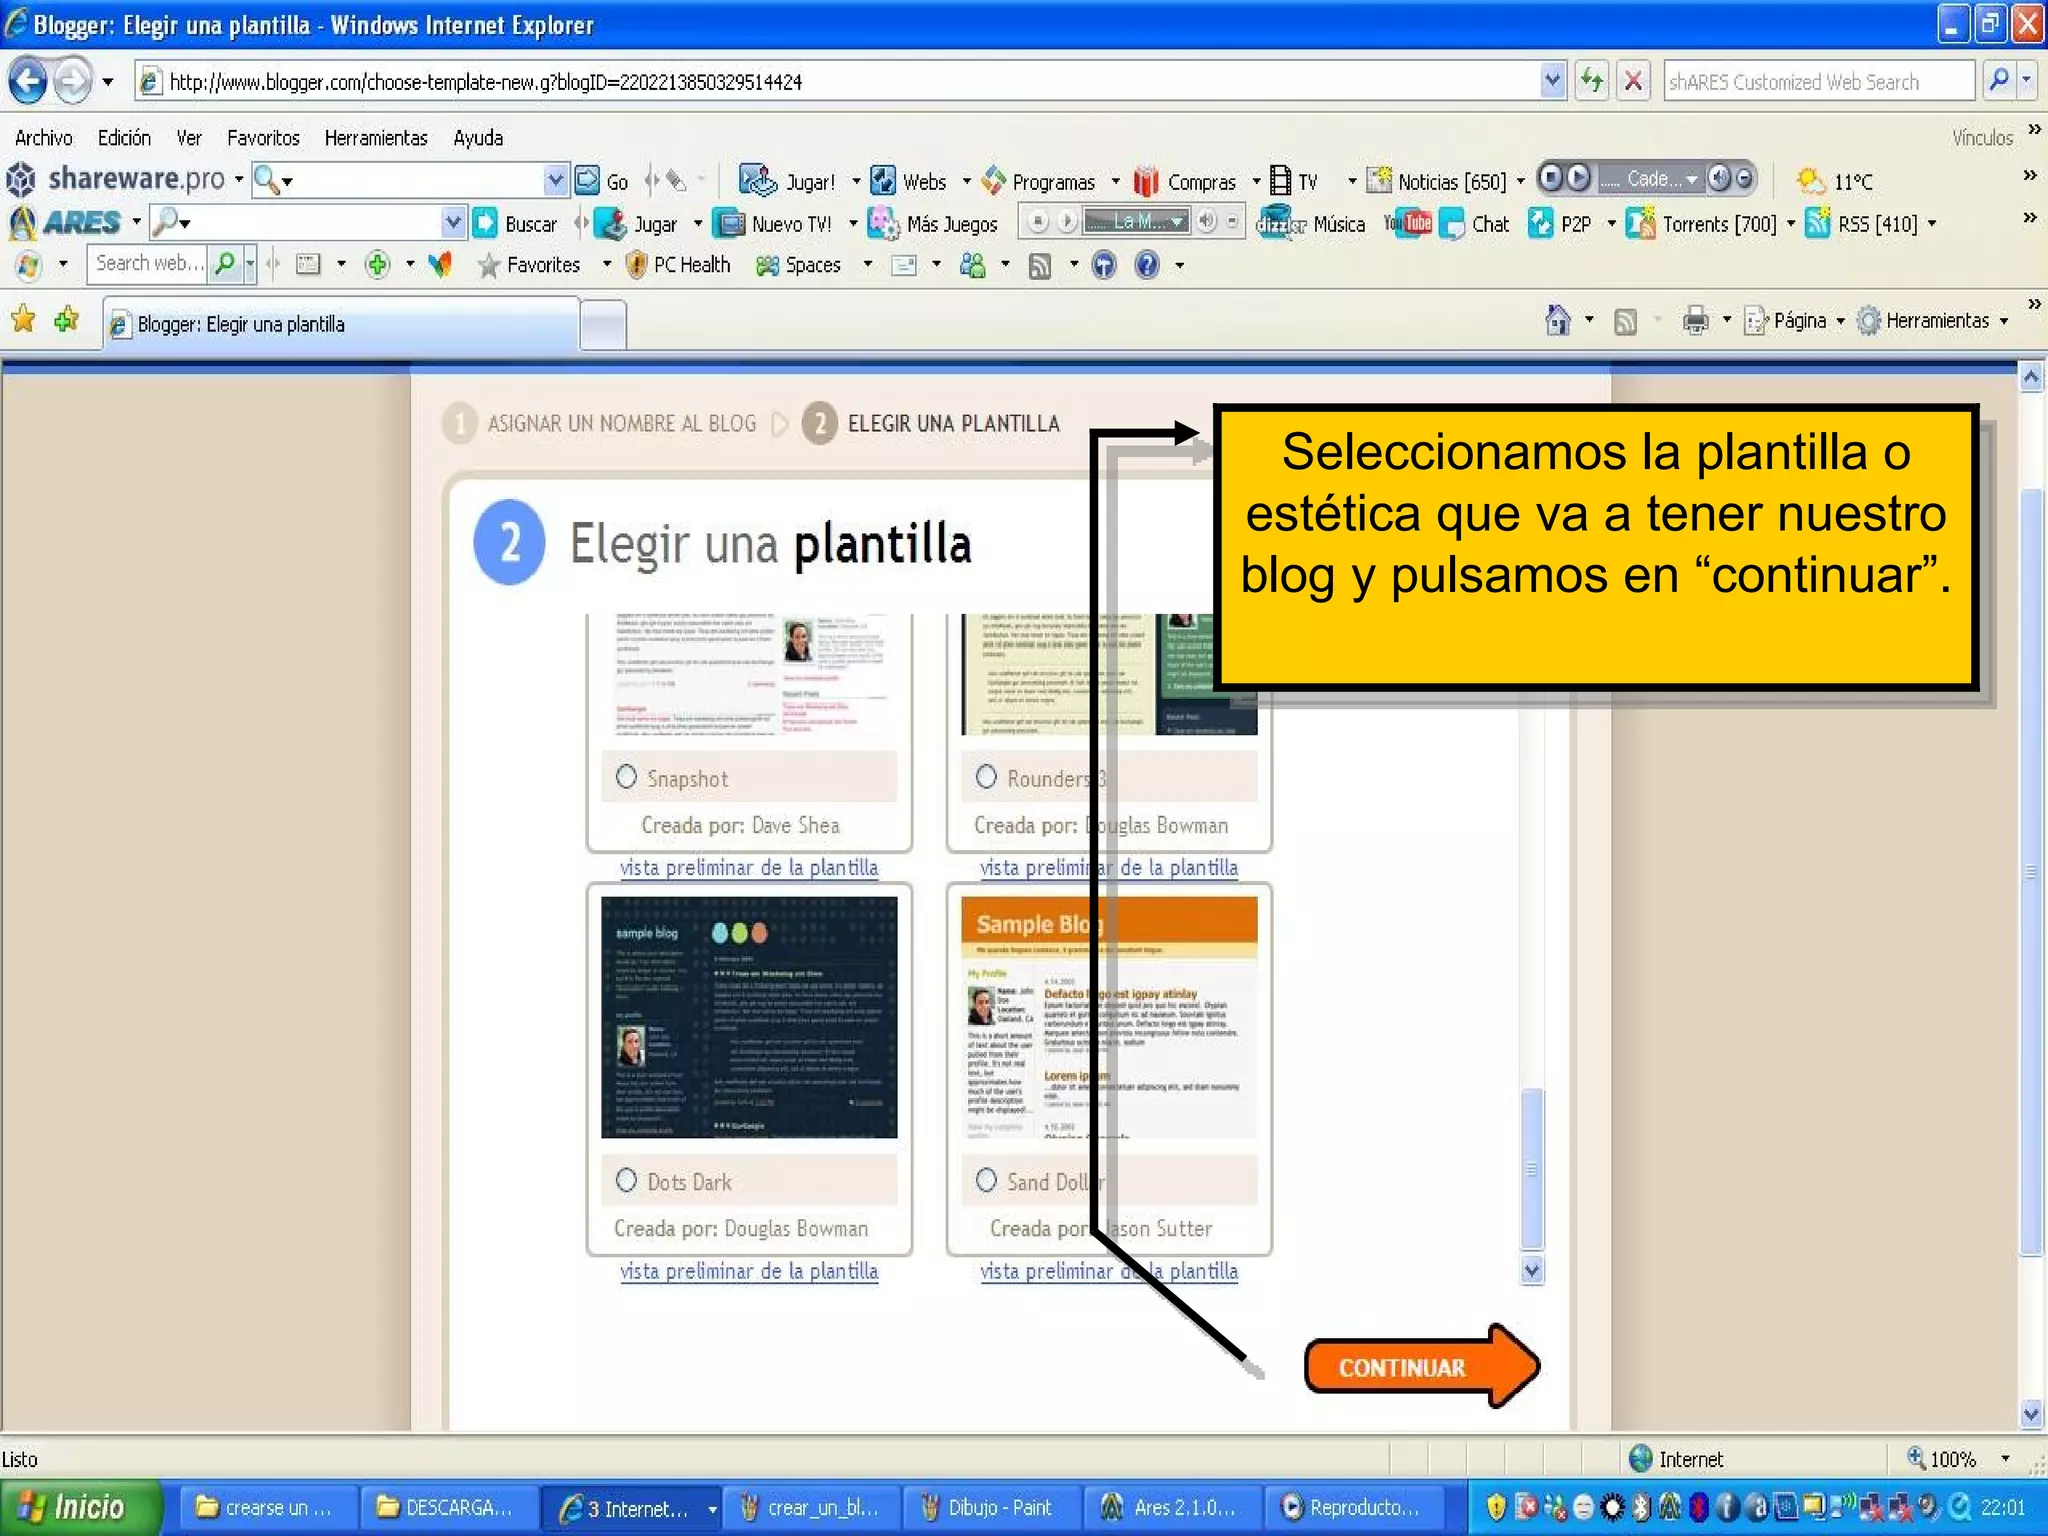Click the Home page icon
This screenshot has width=2048, height=1536.
(x=1558, y=320)
